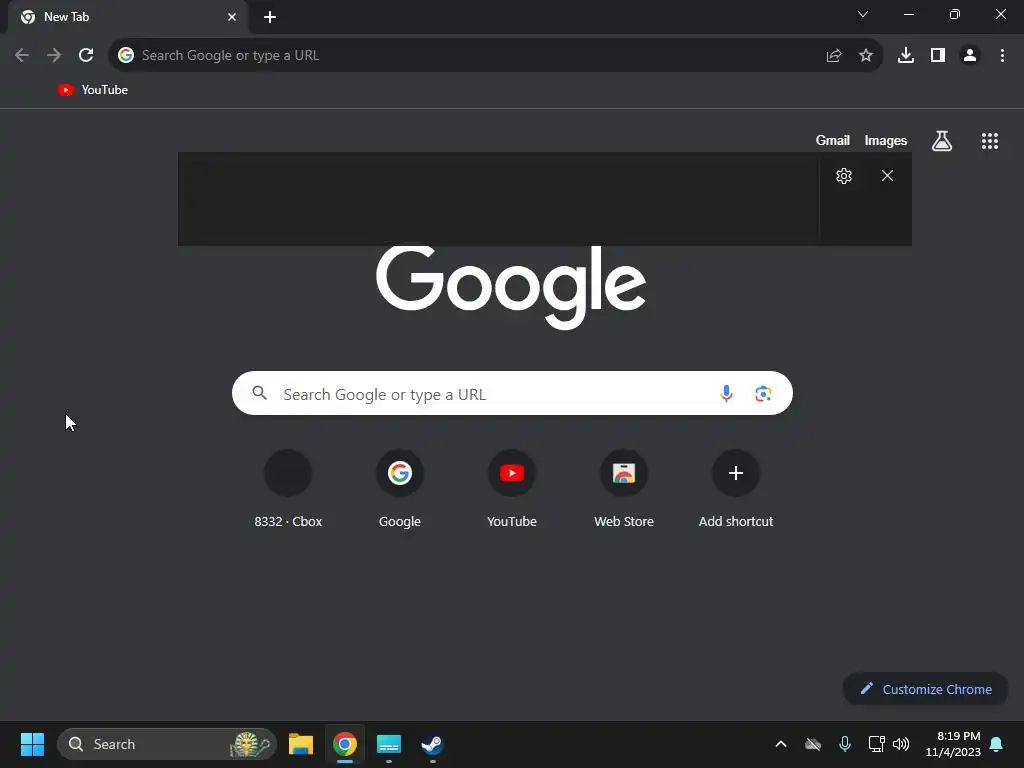The height and width of the screenshot is (768, 1024).
Task: Bookmark this tab with the star icon
Action: coord(866,56)
